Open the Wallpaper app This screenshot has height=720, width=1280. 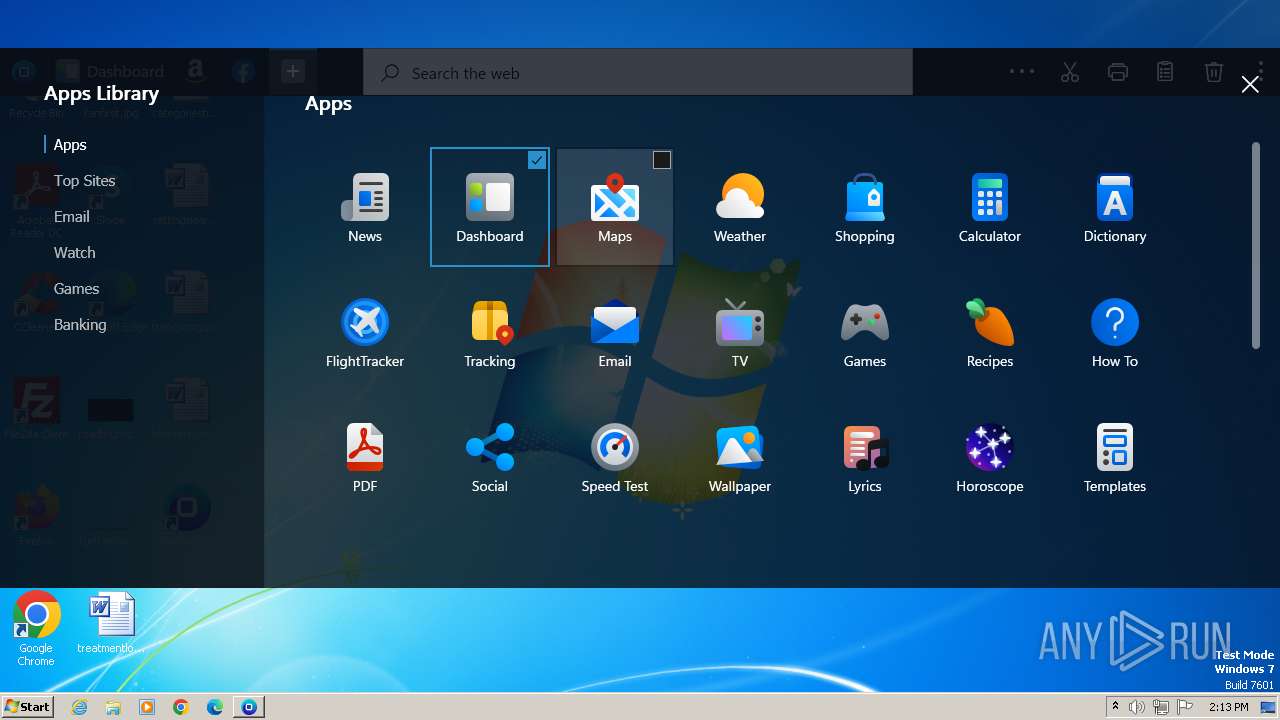pos(740,458)
